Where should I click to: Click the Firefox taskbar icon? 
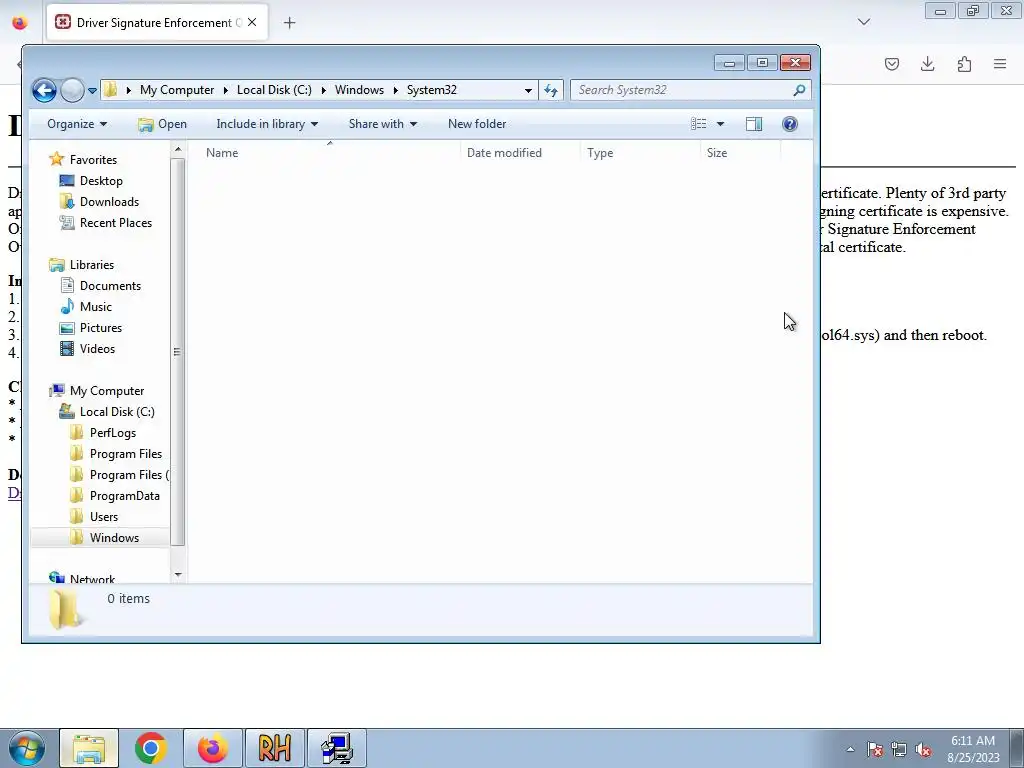coord(213,748)
